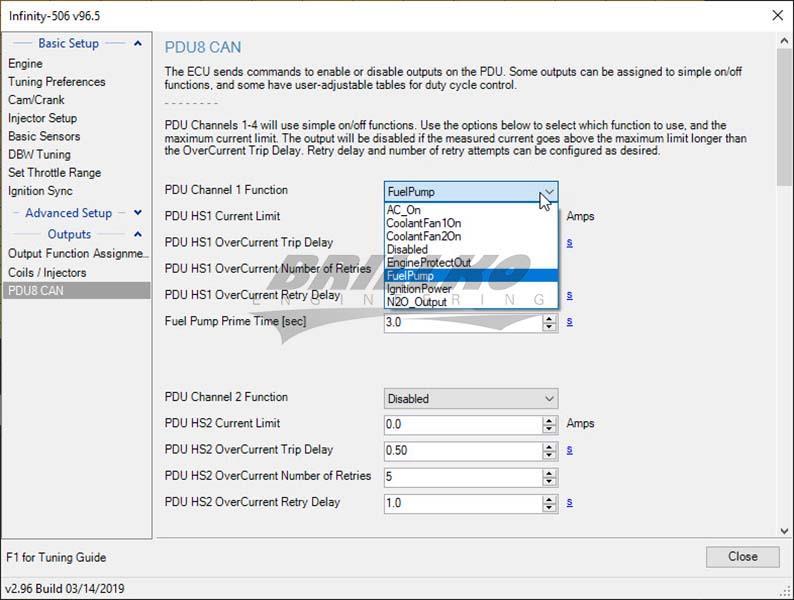The height and width of the screenshot is (600, 794).
Task: Click the Close button
Action: pyautogui.click(x=742, y=557)
